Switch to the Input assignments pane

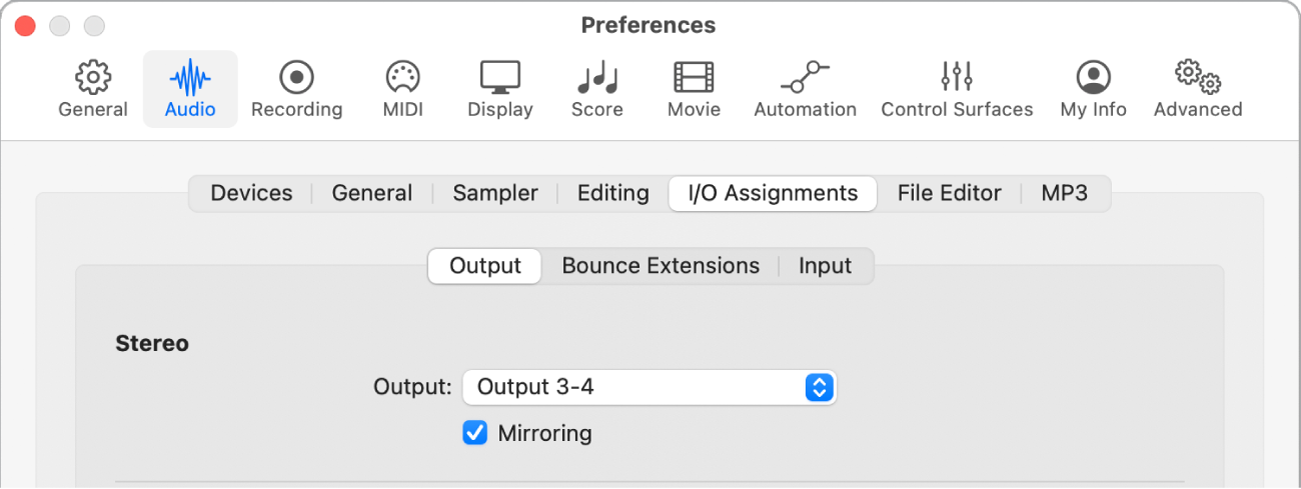825,266
